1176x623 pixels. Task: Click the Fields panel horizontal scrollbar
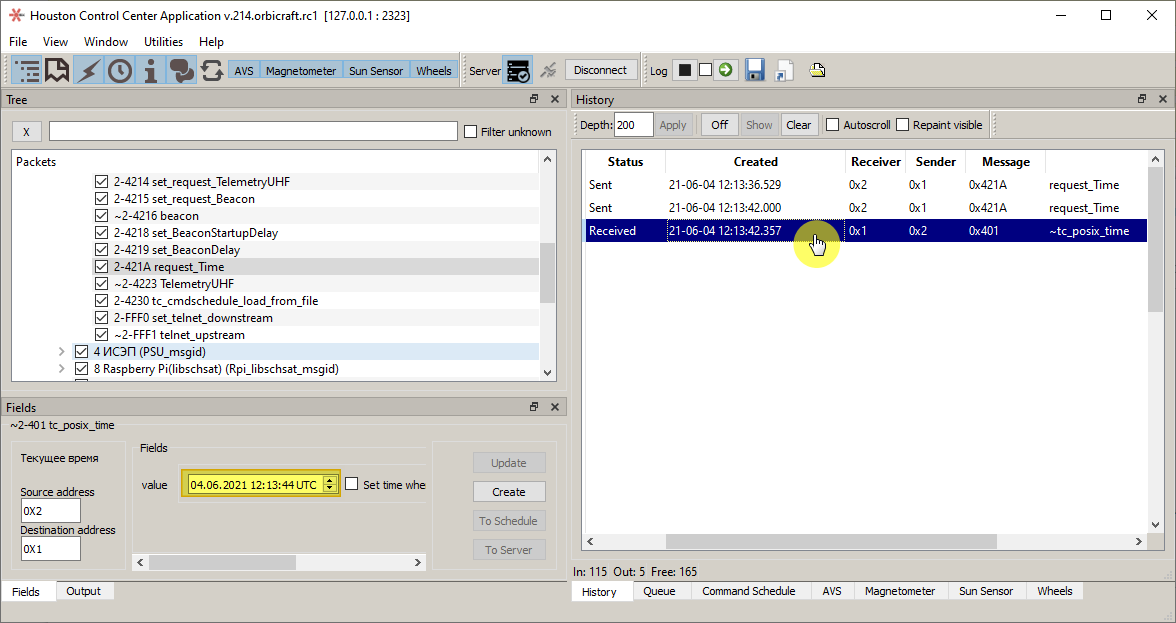(222, 562)
